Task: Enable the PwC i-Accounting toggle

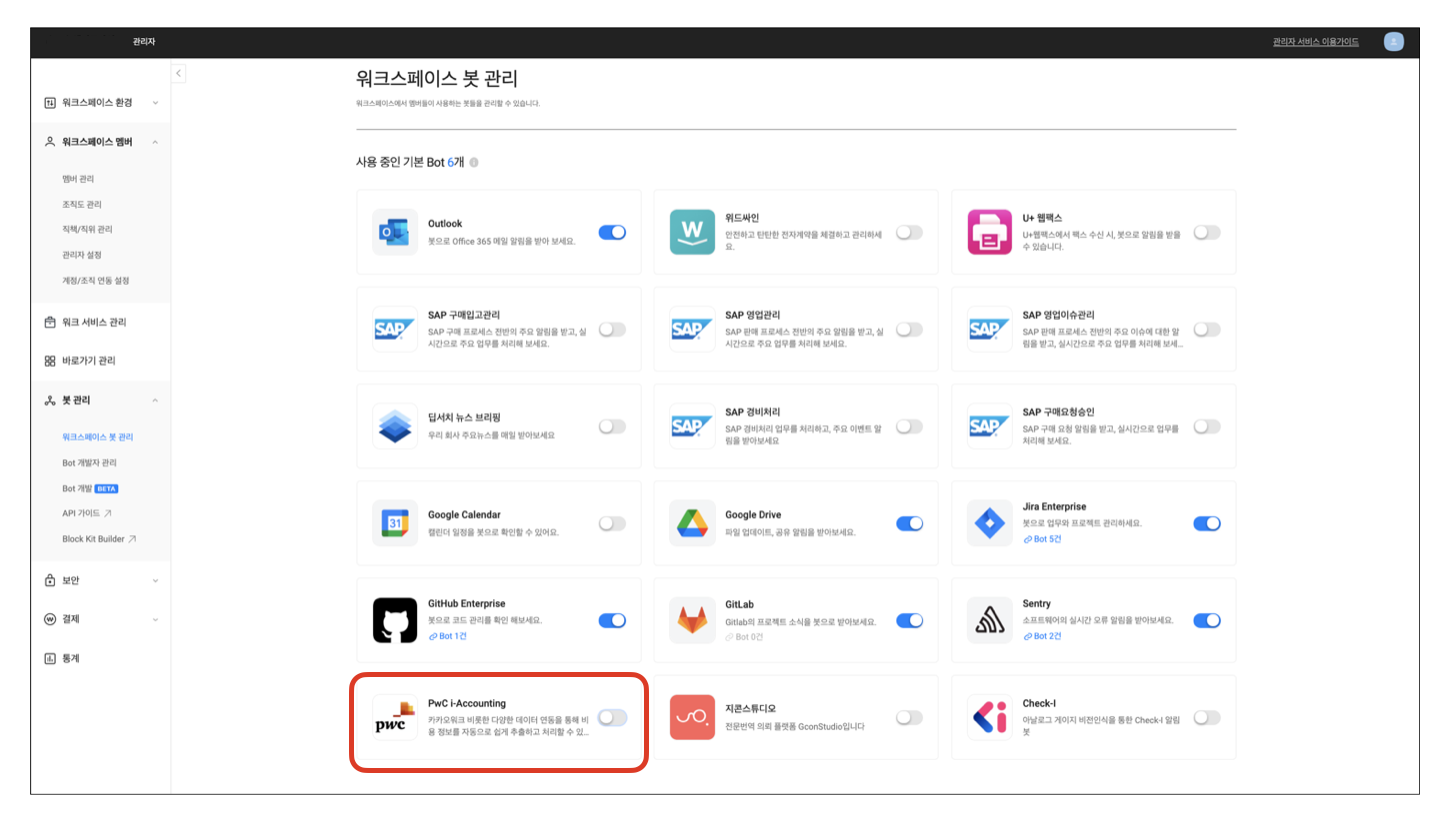Action: point(612,717)
